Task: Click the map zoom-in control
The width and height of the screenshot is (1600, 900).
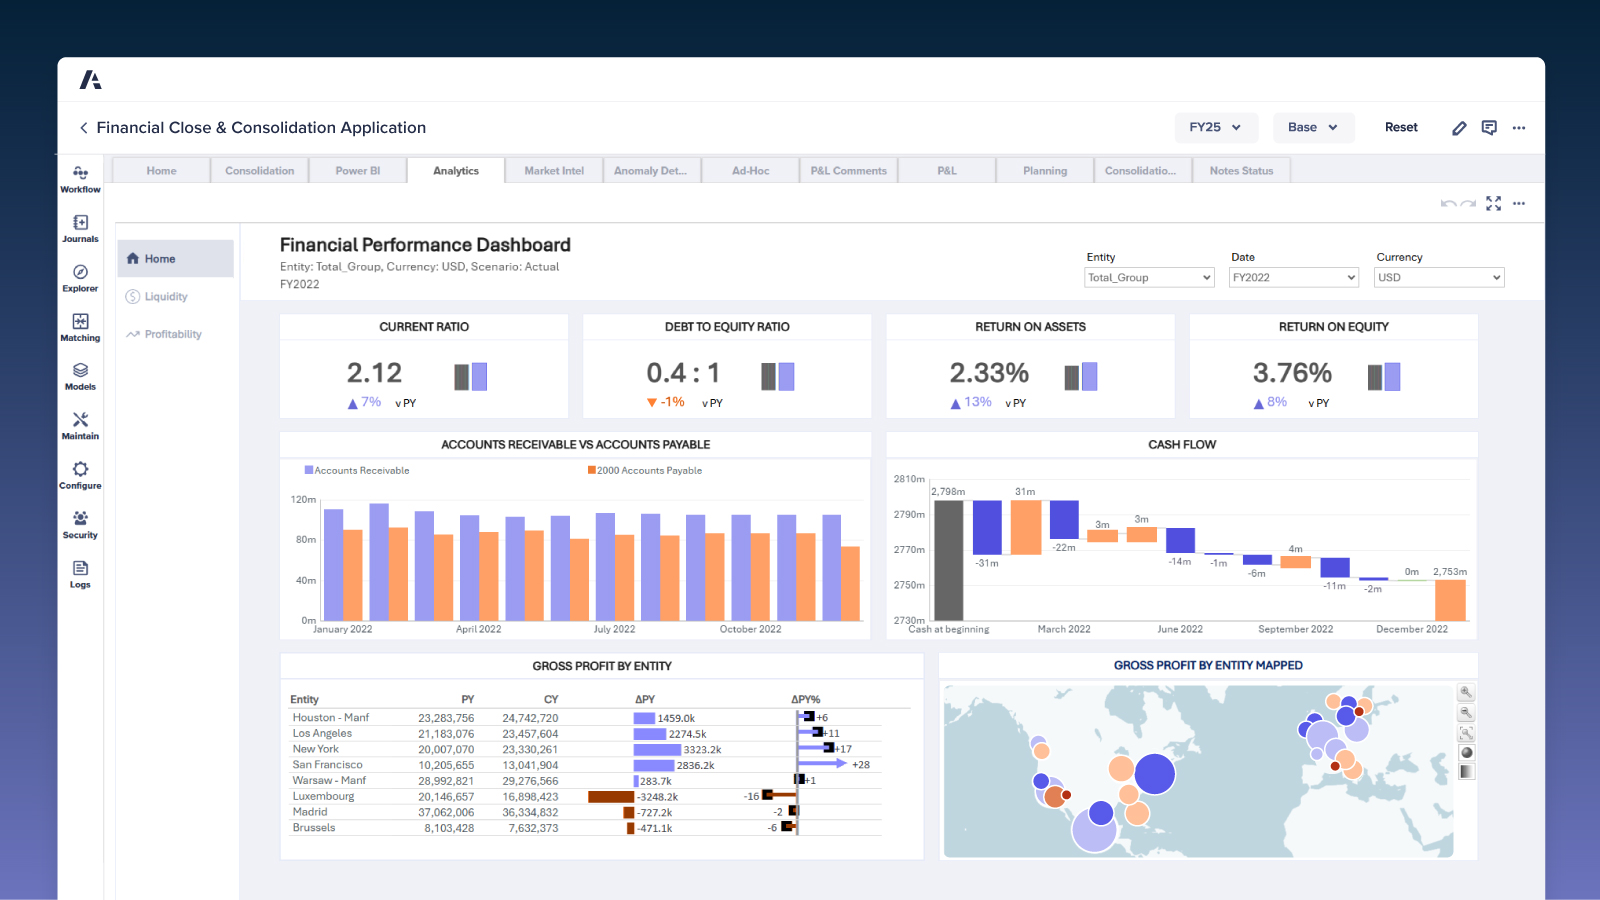Action: pyautogui.click(x=1466, y=693)
